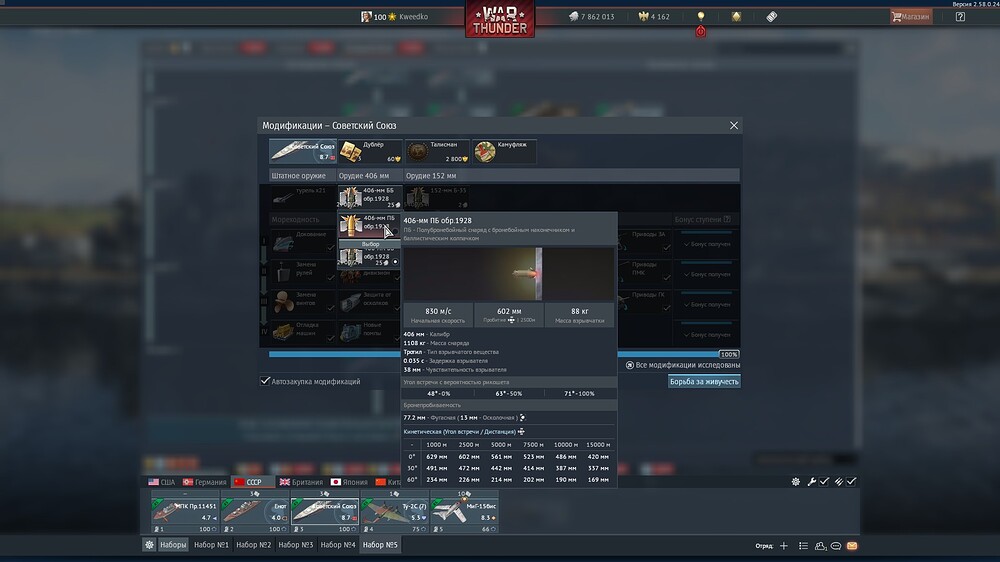Click the Silver Lions balance 7 862 013
Image resolution: width=1000 pixels, height=562 pixels.
[591, 17]
